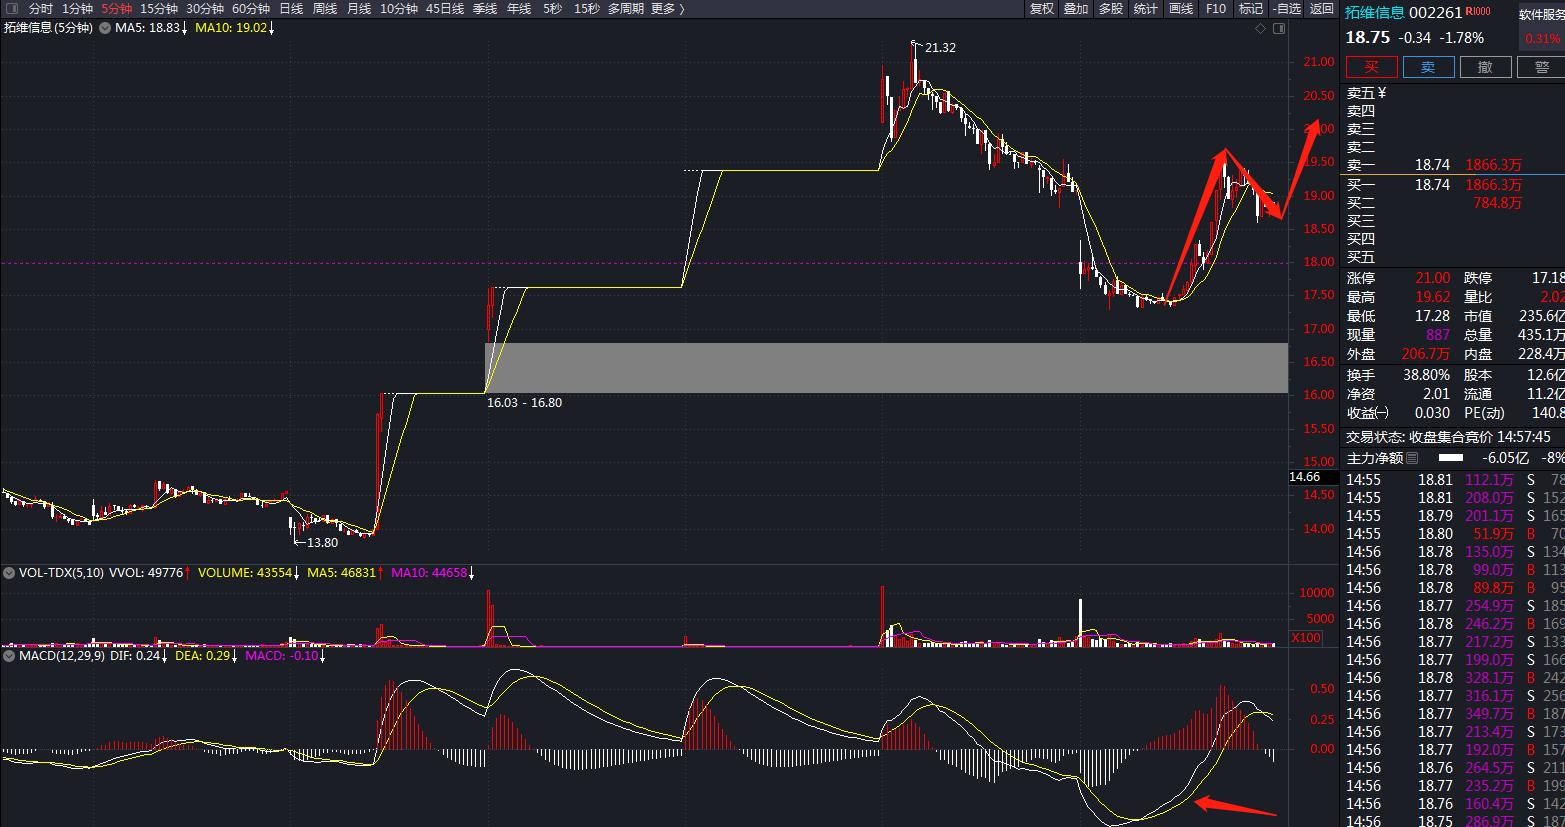1565x827 pixels.
Task: Click the gray gap zone 16.03 - 16.80
Action: coord(886,368)
